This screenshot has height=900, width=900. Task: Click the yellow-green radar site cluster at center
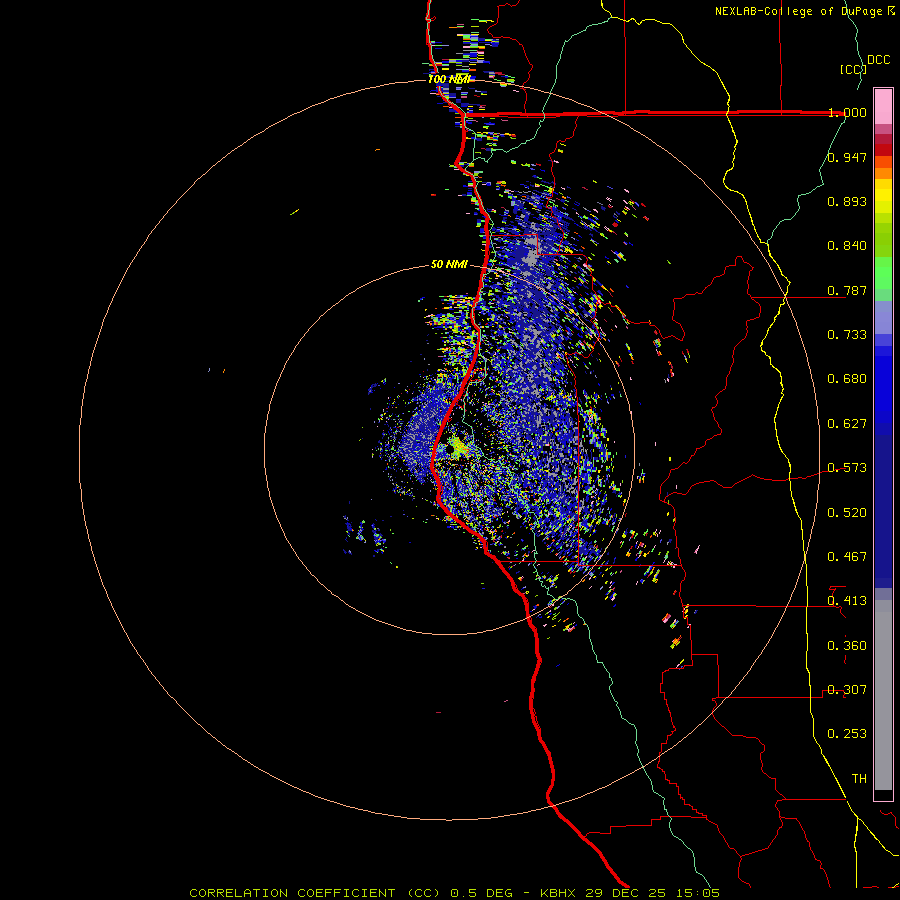click(457, 448)
